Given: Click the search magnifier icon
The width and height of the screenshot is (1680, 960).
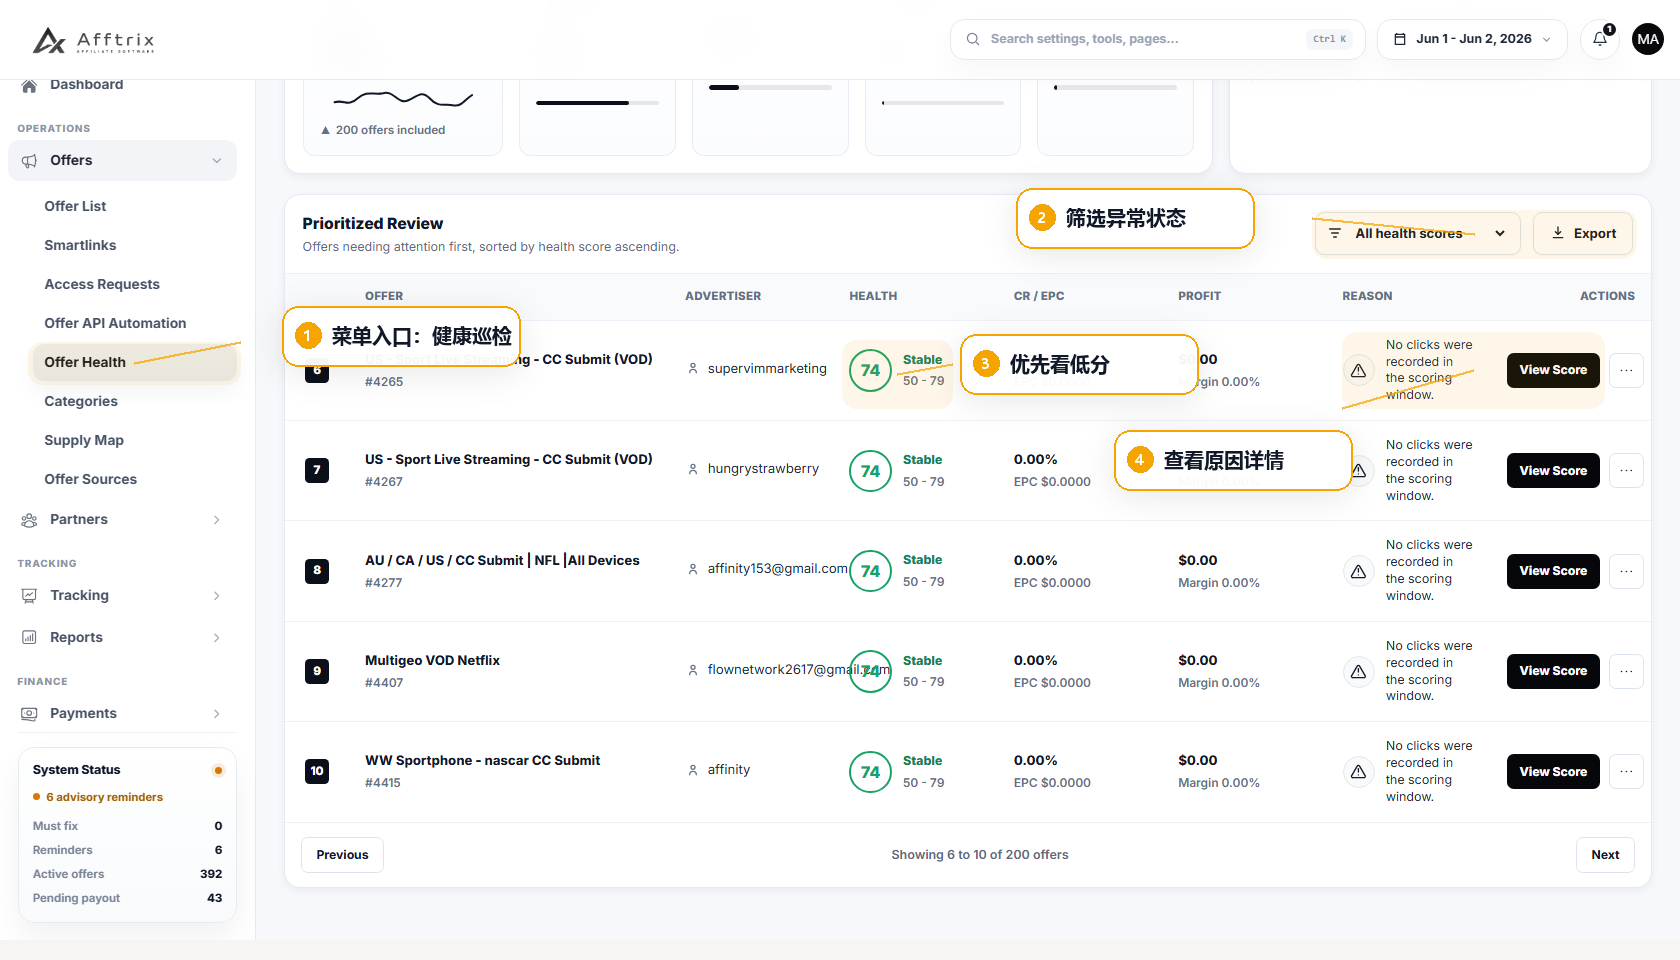Looking at the screenshot, I should tap(973, 39).
